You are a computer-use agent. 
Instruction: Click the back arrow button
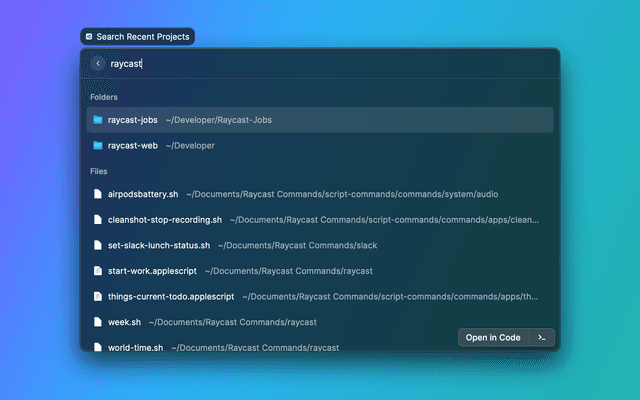[98, 63]
